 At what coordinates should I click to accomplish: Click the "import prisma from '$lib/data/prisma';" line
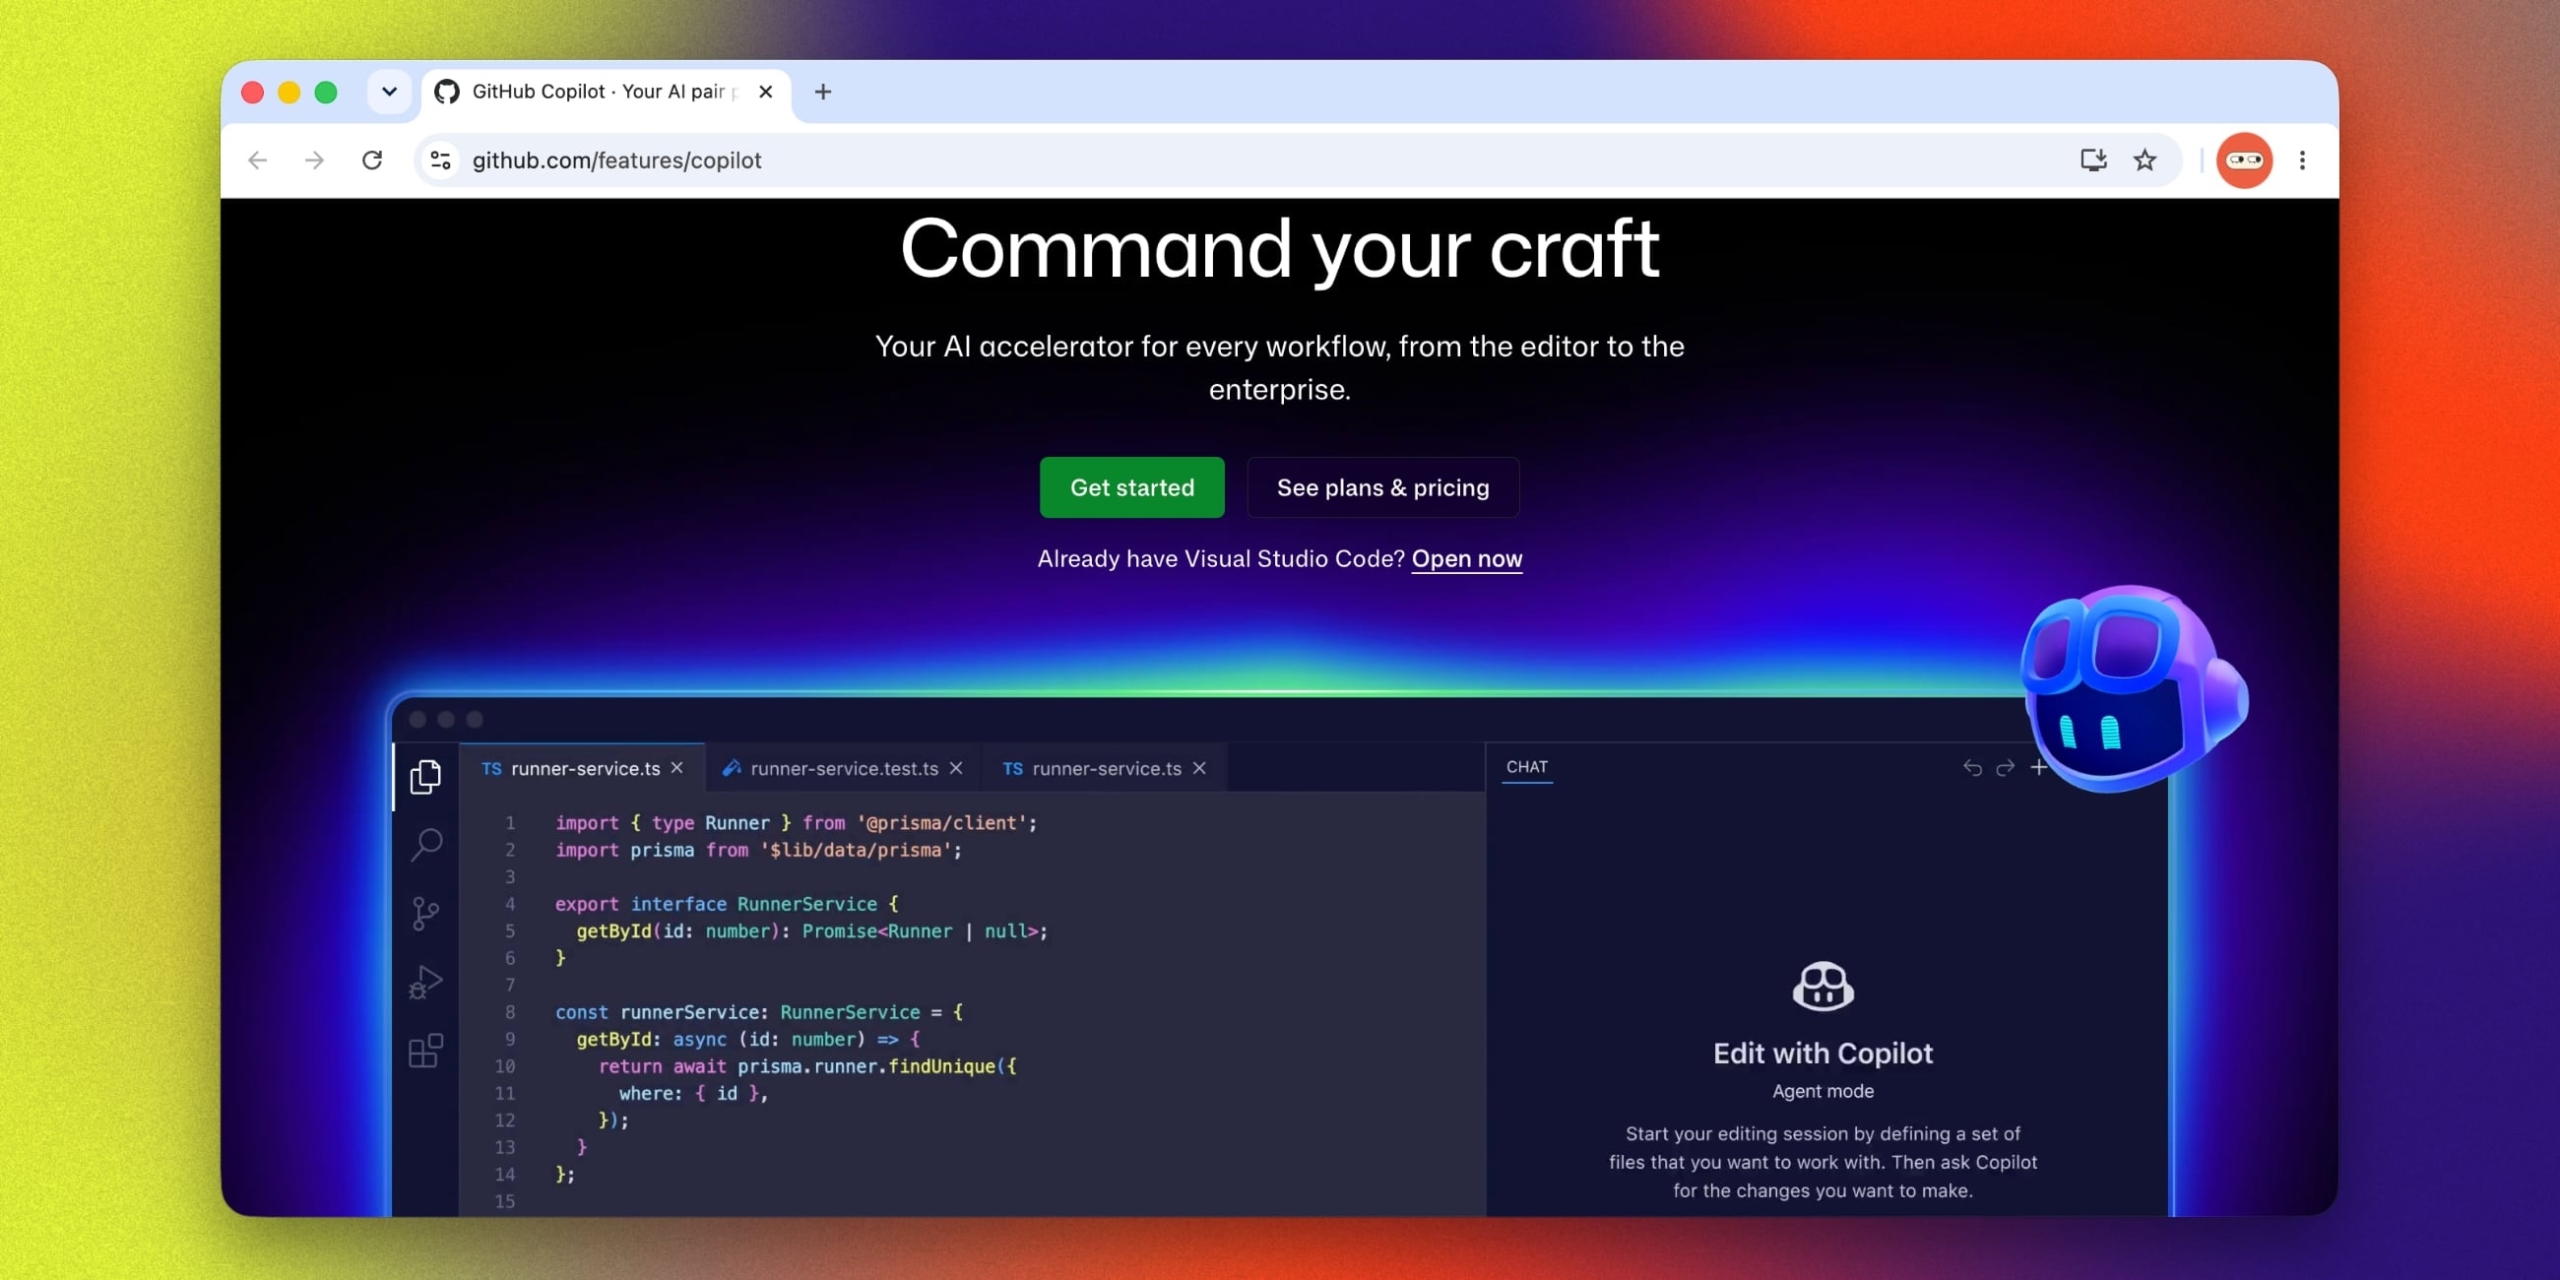[x=759, y=850]
